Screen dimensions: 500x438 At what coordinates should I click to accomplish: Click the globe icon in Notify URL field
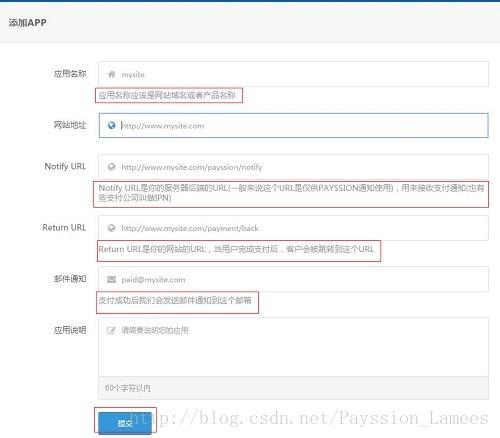pyautogui.click(x=111, y=167)
